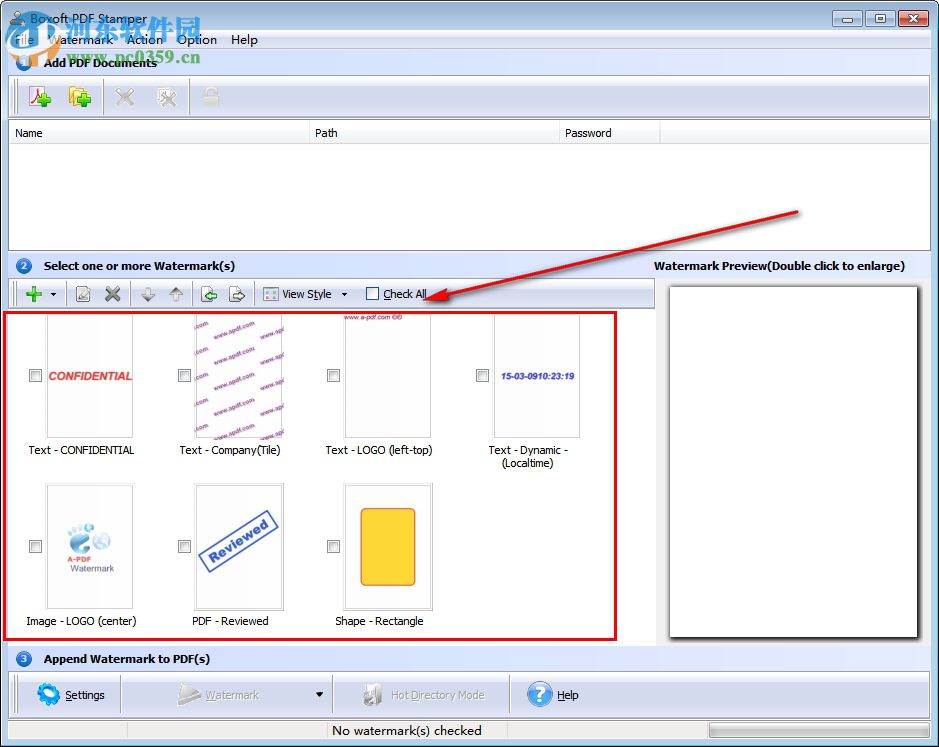939x747 pixels.
Task: Move watermark down using the down arrow icon
Action: point(148,293)
